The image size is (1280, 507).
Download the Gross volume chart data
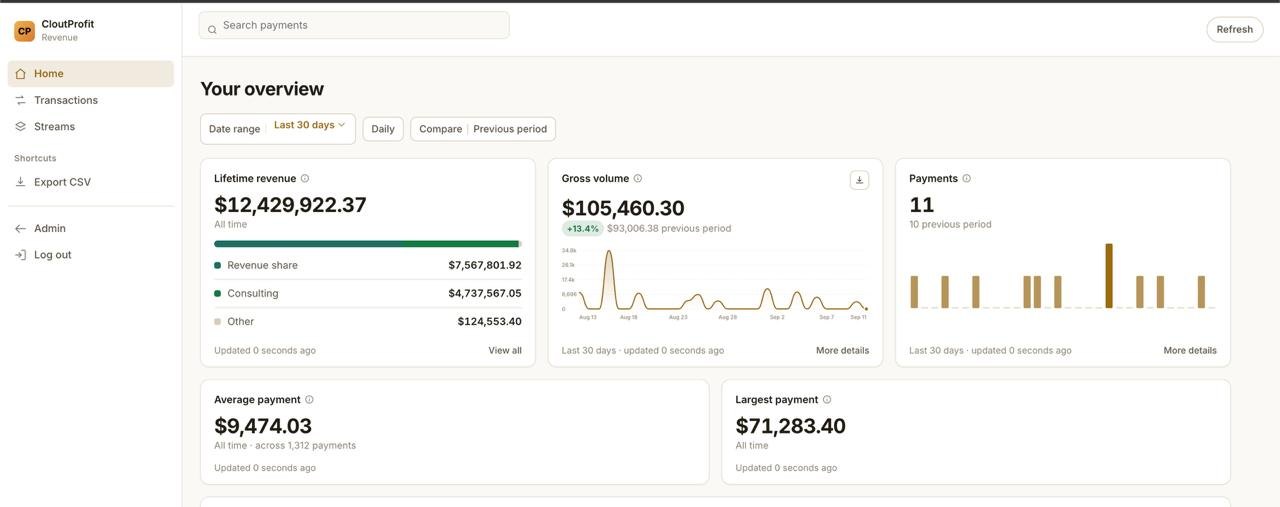pyautogui.click(x=859, y=180)
